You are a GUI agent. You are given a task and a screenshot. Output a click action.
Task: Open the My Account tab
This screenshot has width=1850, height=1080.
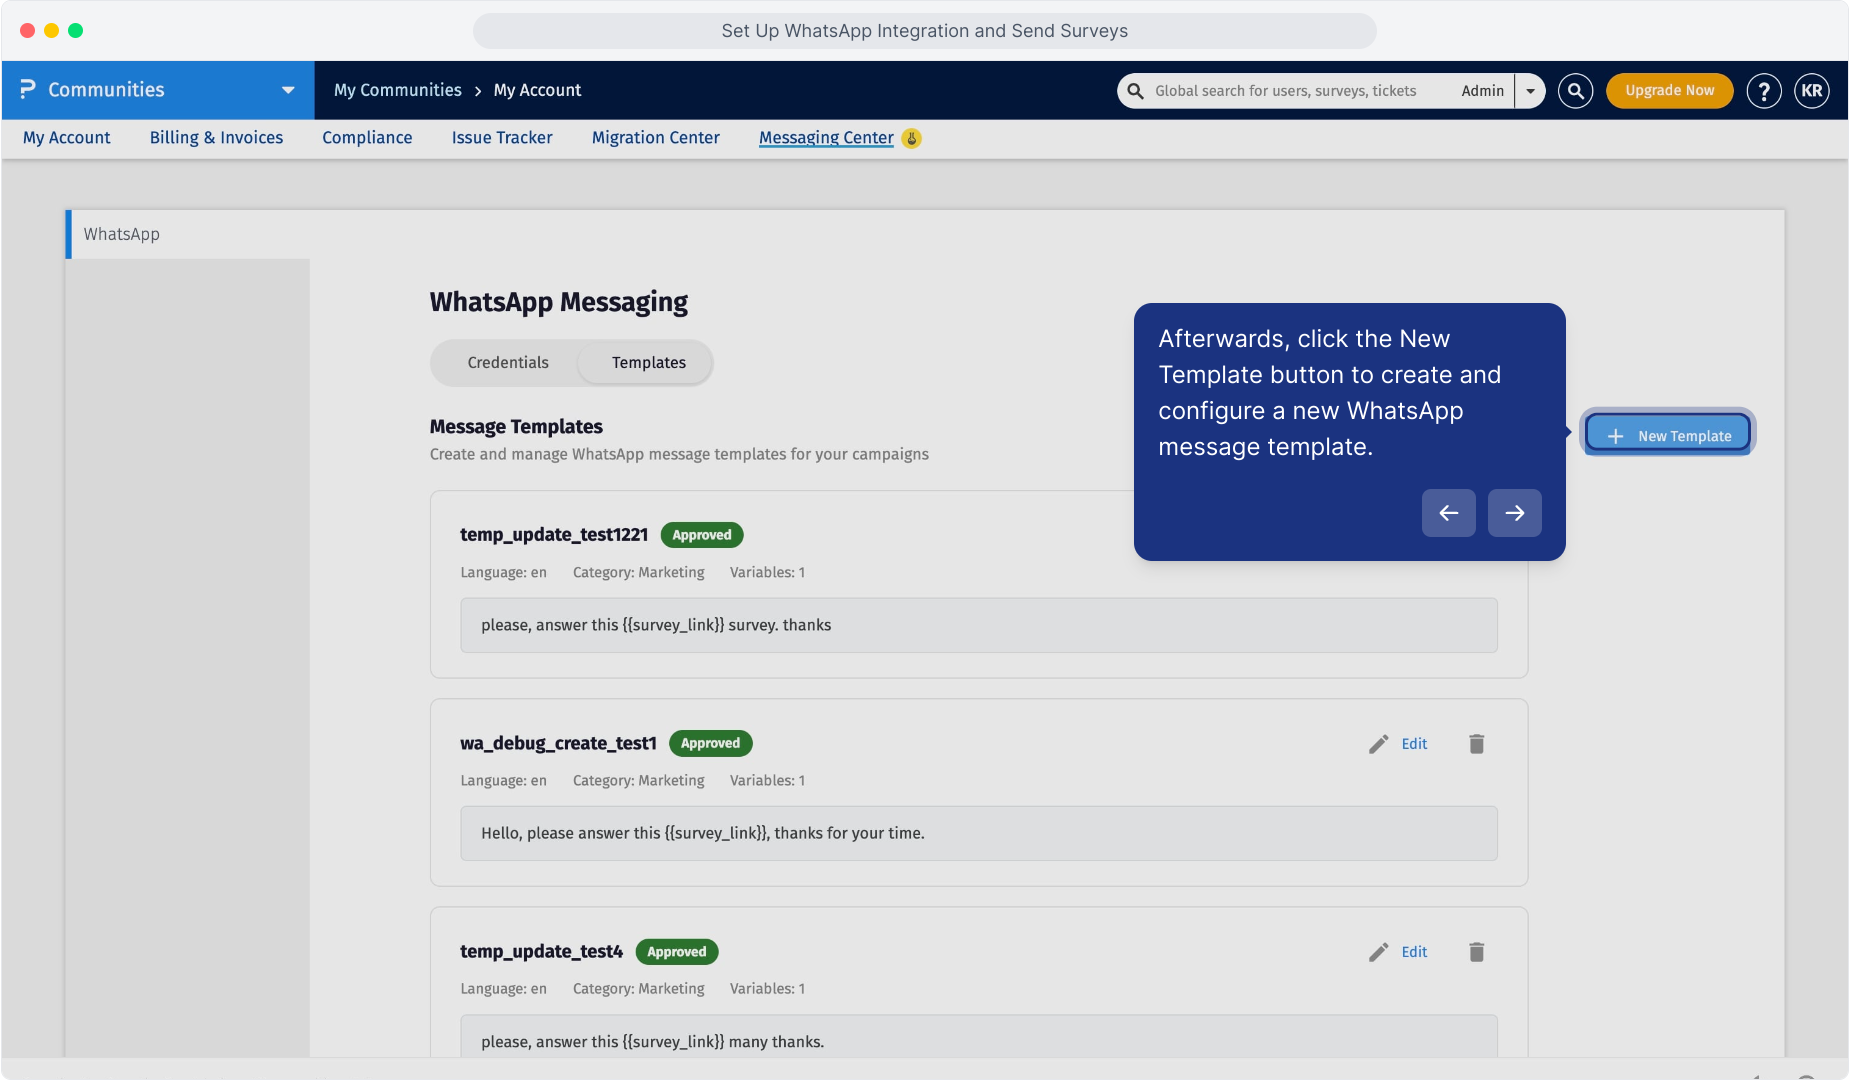point(67,138)
